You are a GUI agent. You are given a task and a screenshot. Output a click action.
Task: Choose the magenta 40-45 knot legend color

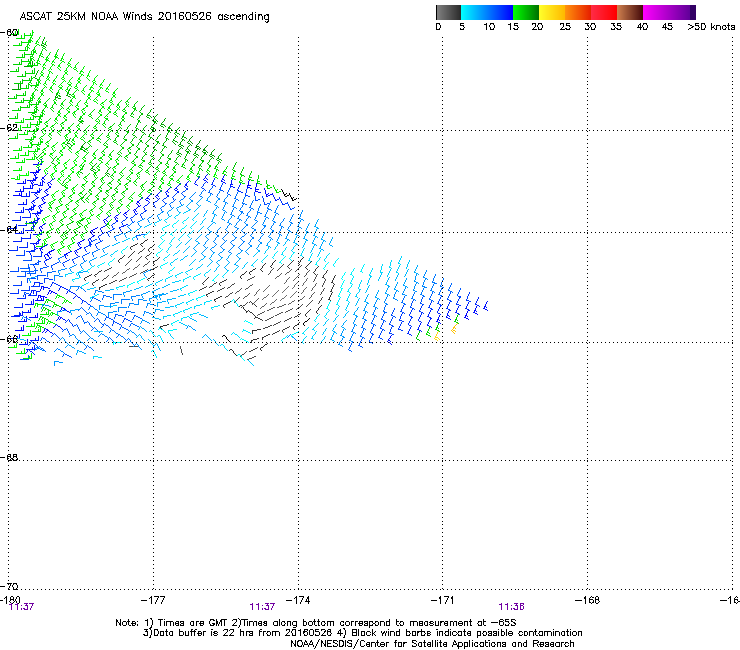click(x=656, y=12)
